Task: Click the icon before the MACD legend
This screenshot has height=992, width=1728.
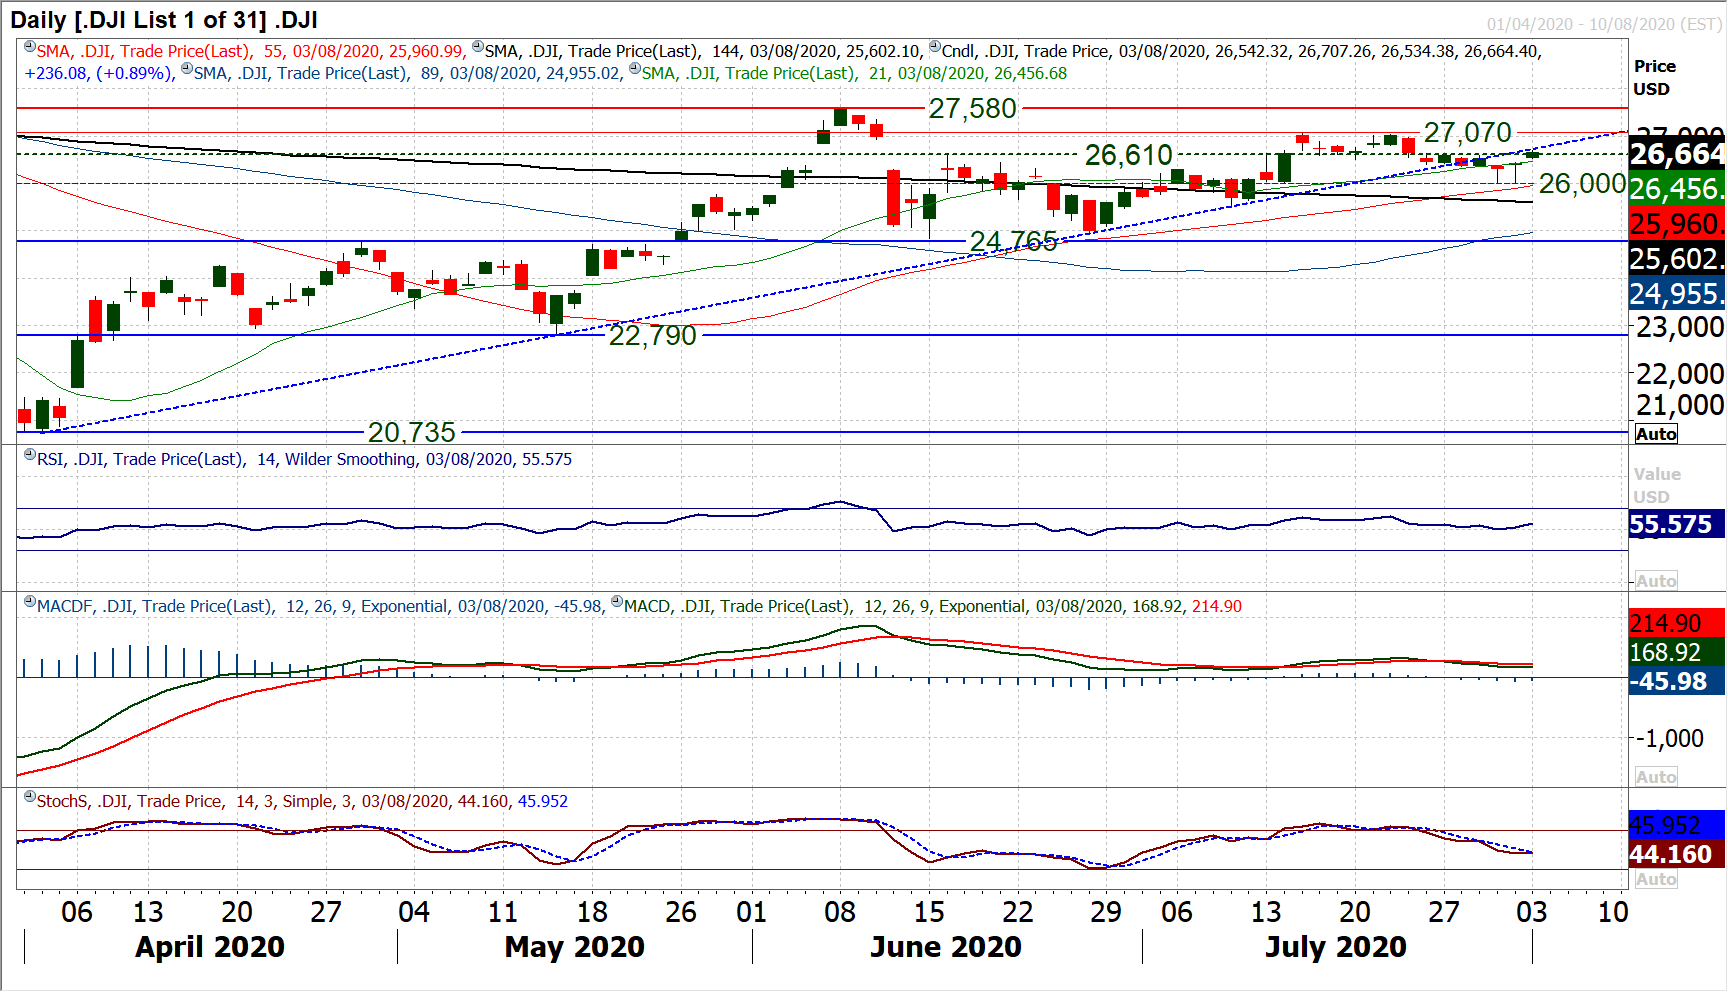Action: click(617, 602)
